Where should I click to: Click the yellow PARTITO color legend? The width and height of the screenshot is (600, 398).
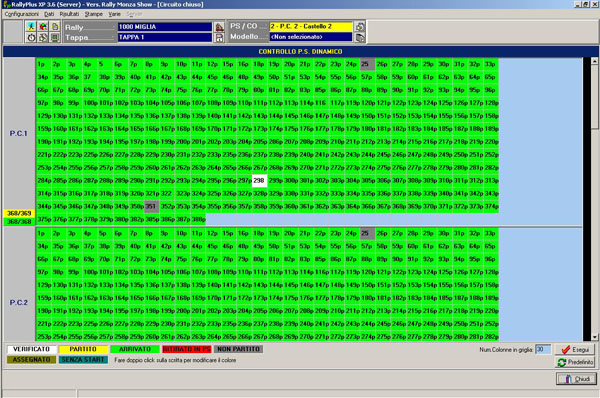tap(83, 349)
